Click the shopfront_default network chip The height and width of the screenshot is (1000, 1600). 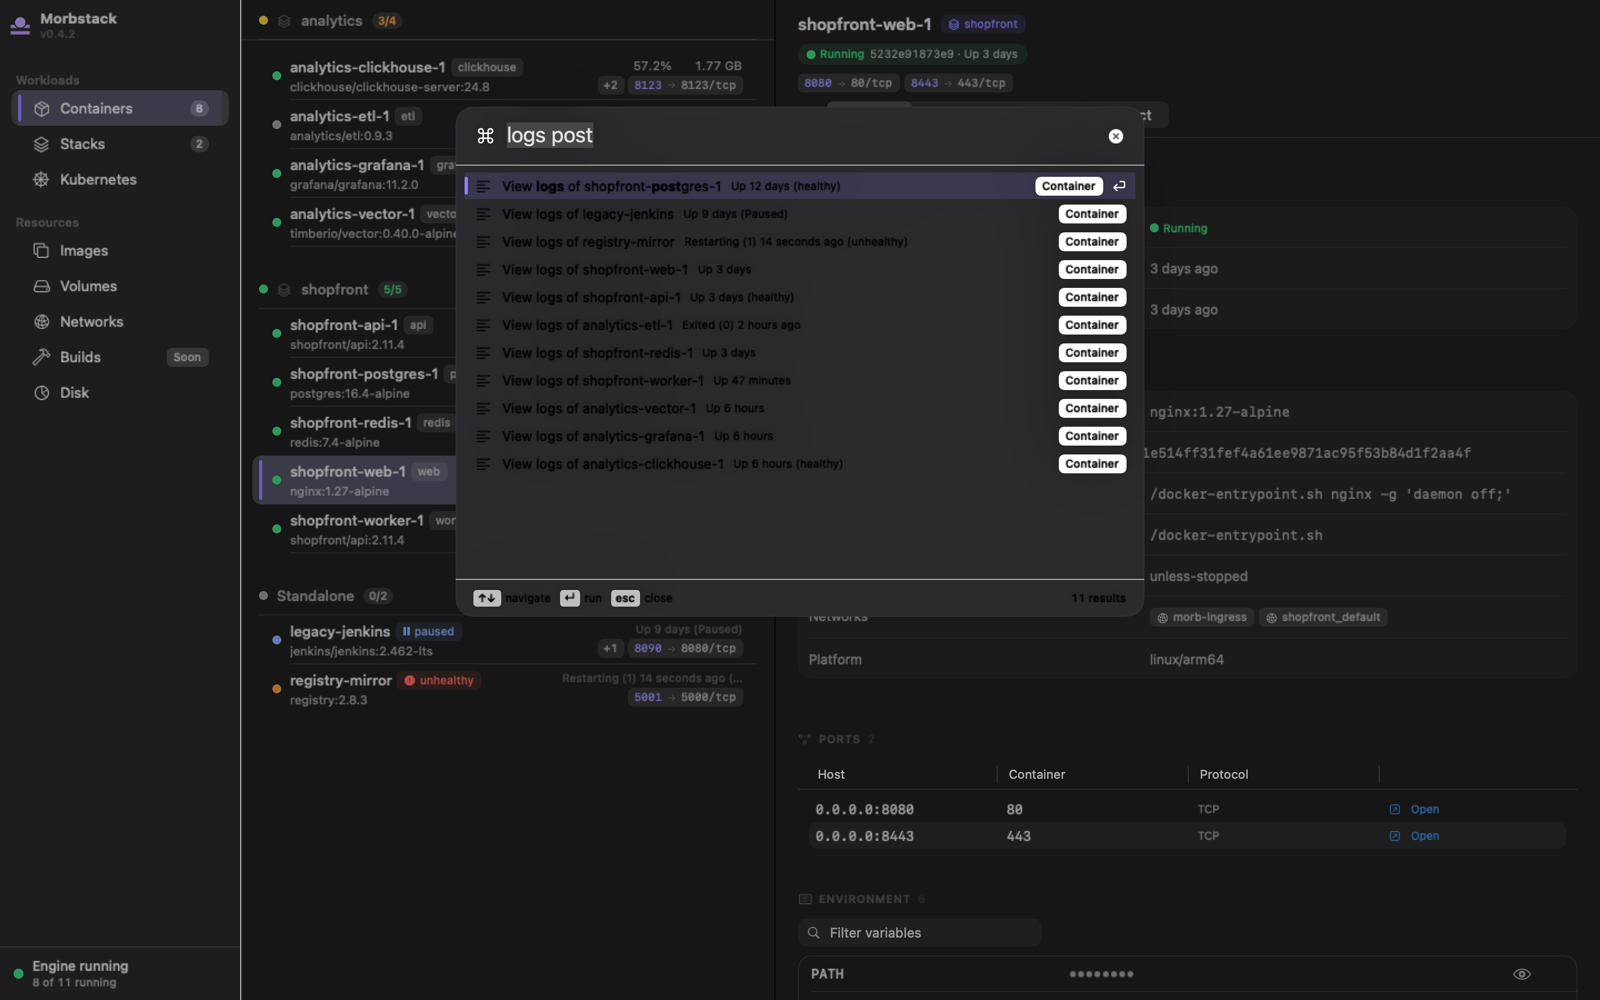tap(1322, 618)
